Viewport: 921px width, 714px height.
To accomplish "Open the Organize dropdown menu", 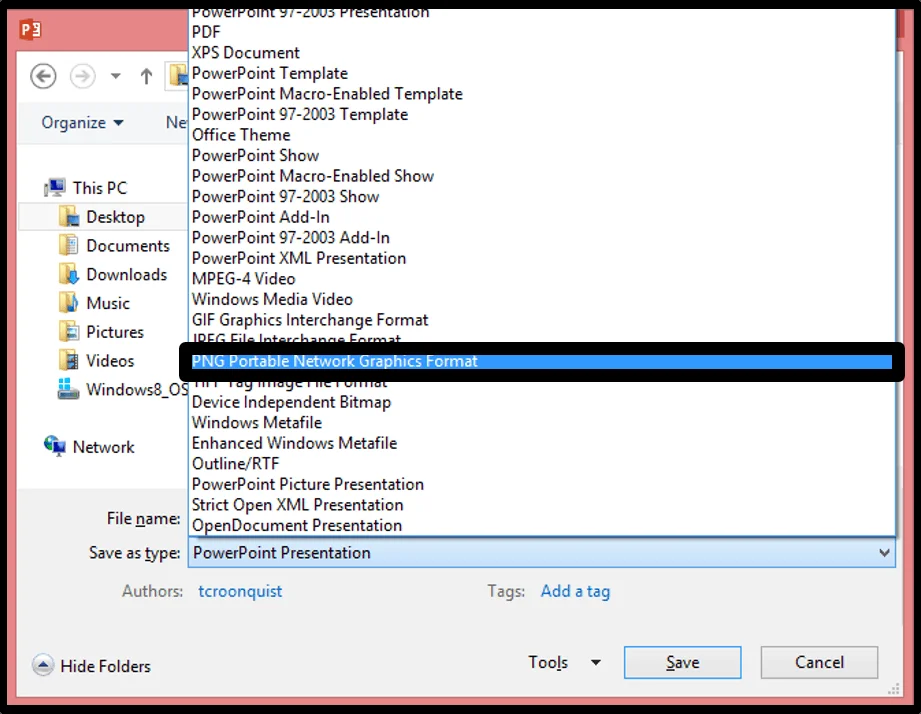I will click(x=82, y=123).
